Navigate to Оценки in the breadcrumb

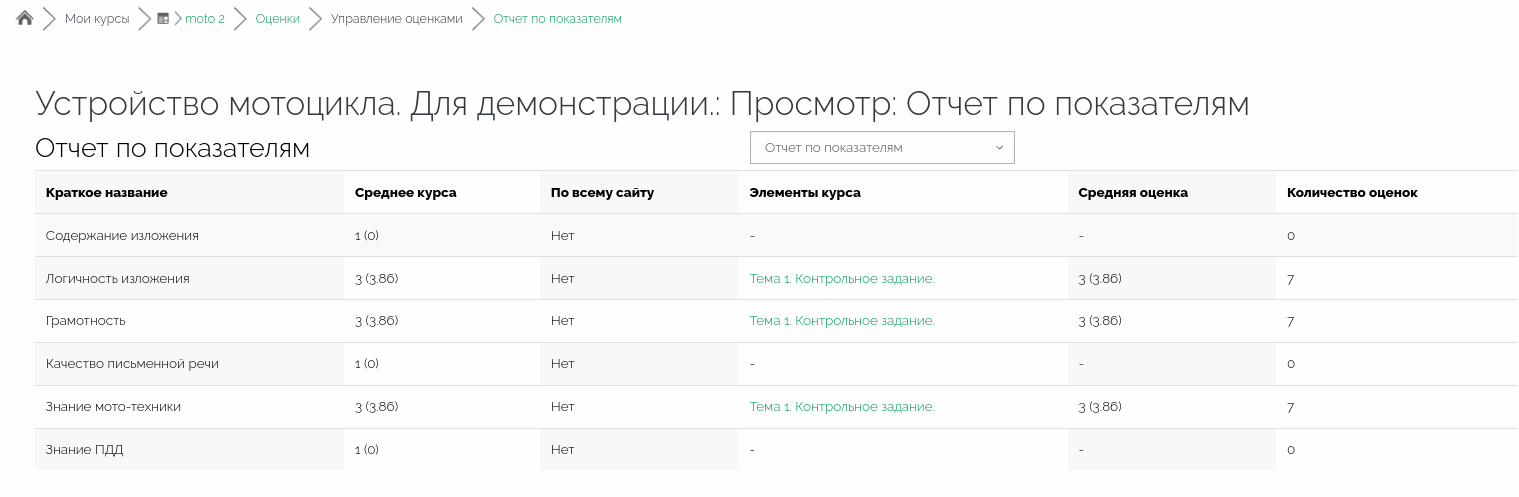(x=277, y=19)
